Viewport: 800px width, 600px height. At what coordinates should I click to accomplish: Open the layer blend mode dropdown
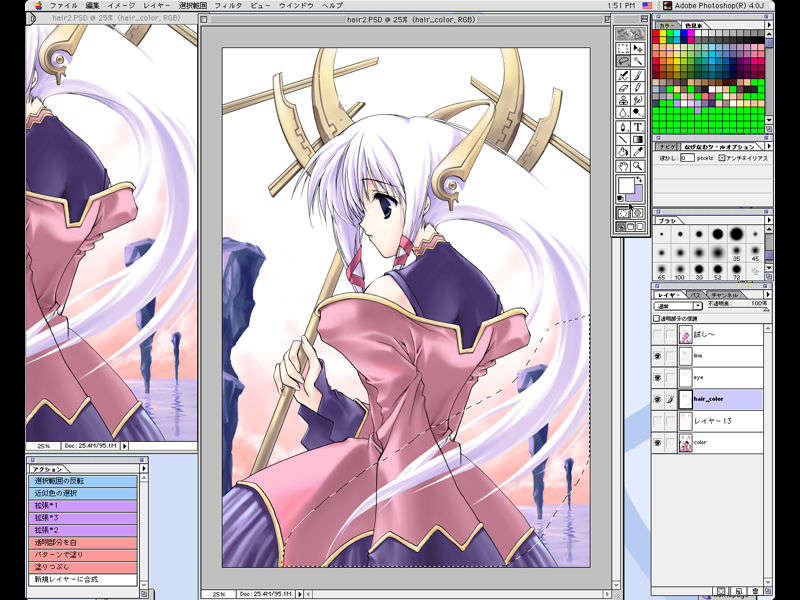679,306
